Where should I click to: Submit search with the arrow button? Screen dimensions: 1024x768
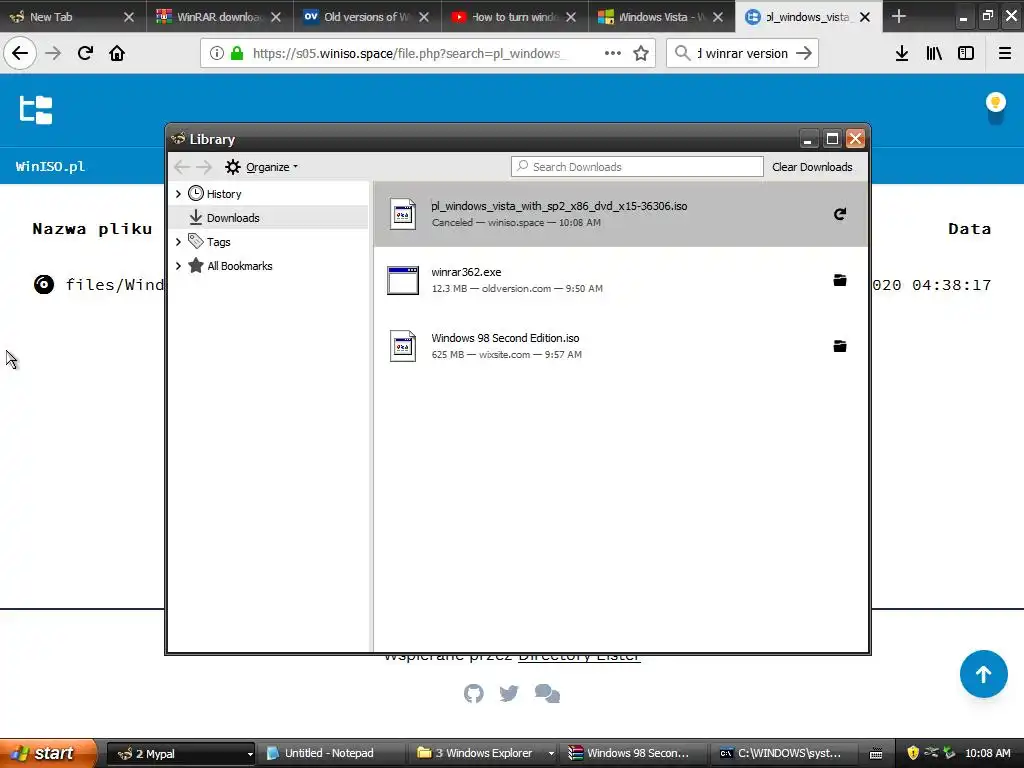804,53
